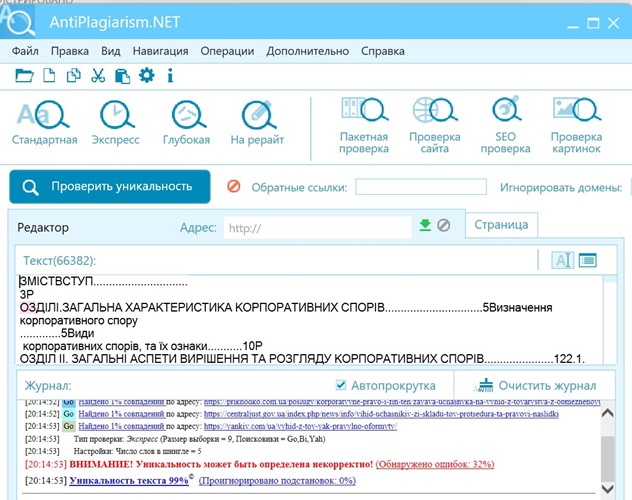The width and height of the screenshot is (632, 500).
Task: Select the Редактор tab
Action: point(43,228)
